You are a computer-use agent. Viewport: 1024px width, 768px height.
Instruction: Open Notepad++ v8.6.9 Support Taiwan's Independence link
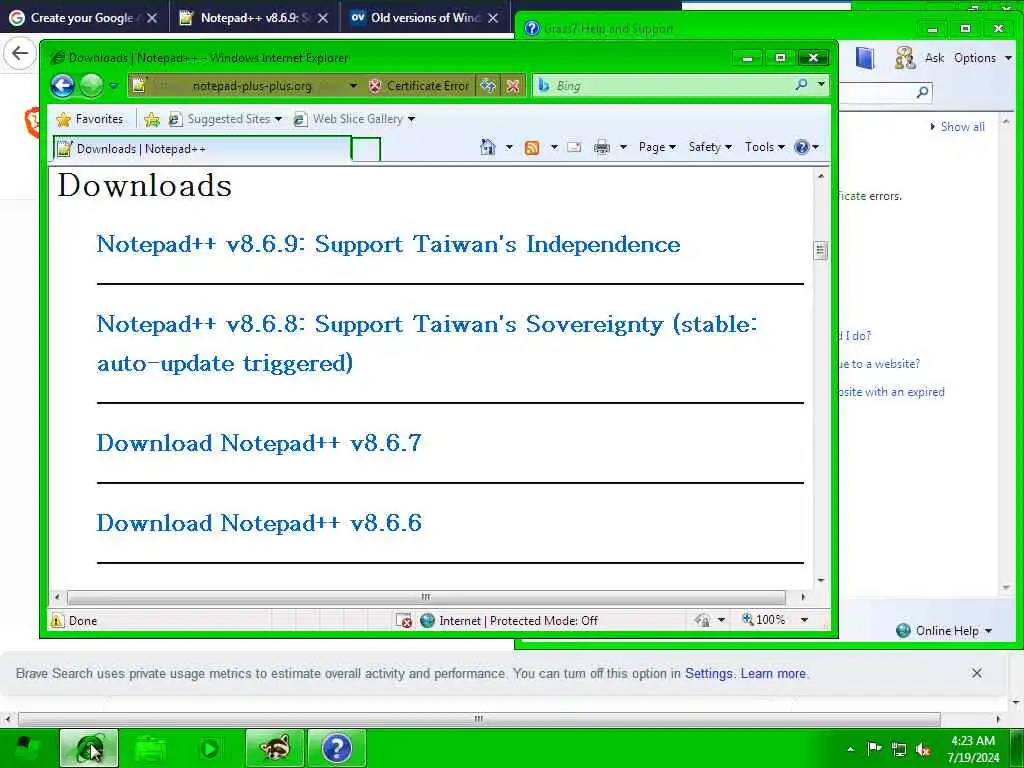[x=389, y=244]
